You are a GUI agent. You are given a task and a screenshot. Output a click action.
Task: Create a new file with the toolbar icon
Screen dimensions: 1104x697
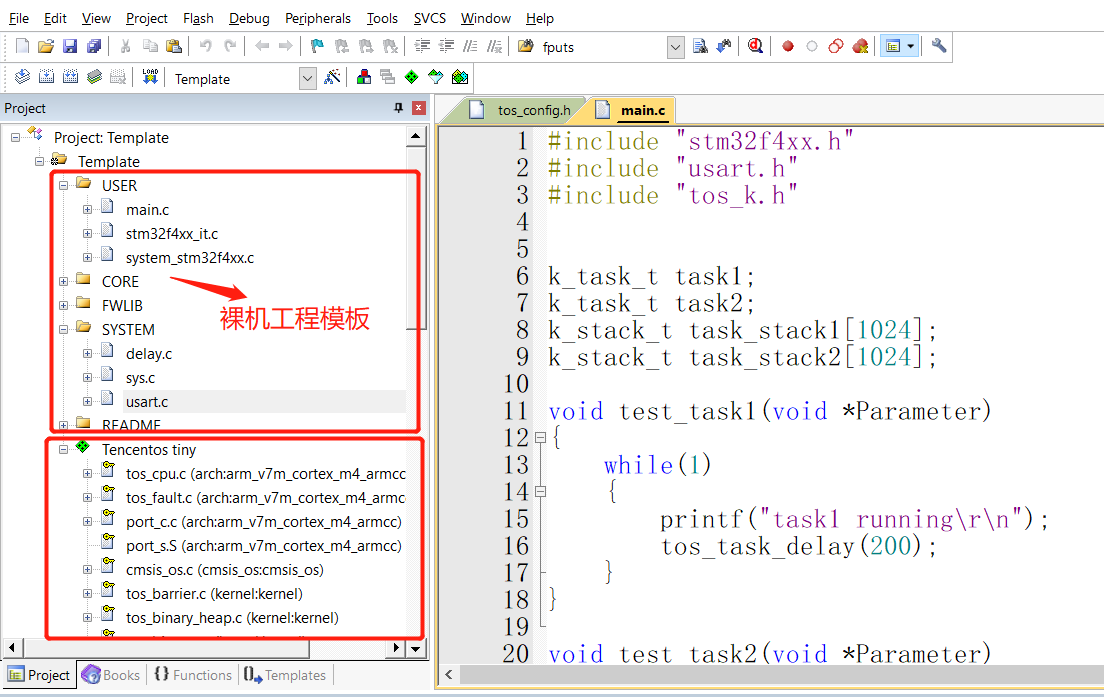pyautogui.click(x=23, y=46)
